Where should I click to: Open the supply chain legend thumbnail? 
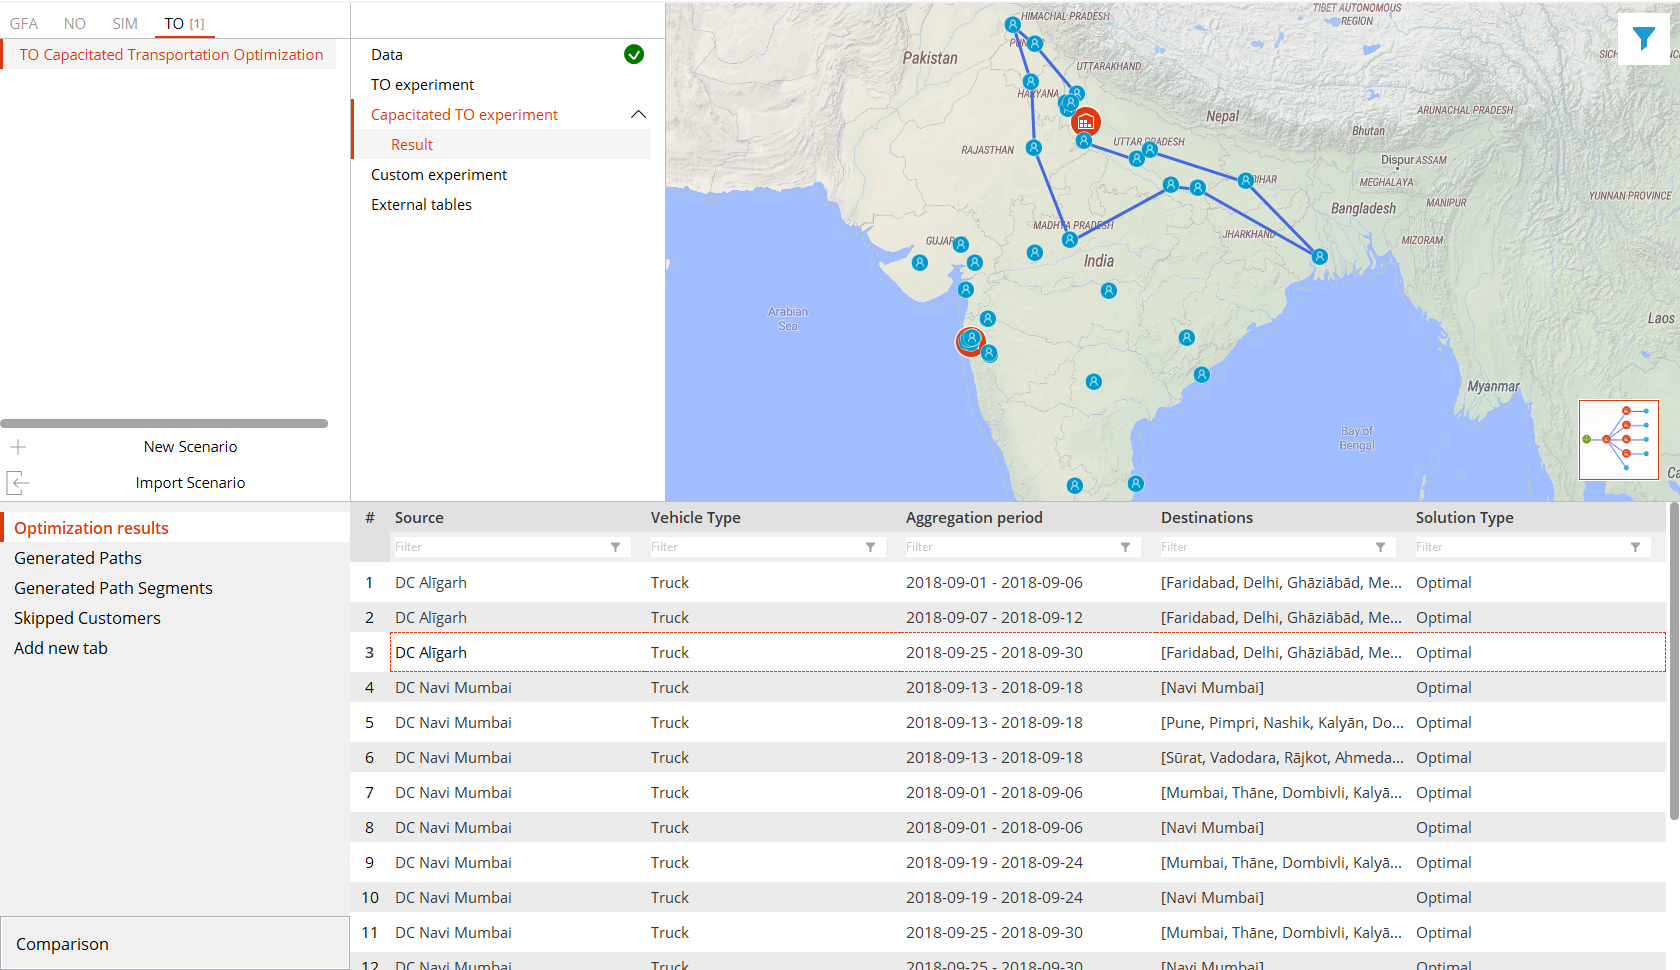click(x=1618, y=440)
